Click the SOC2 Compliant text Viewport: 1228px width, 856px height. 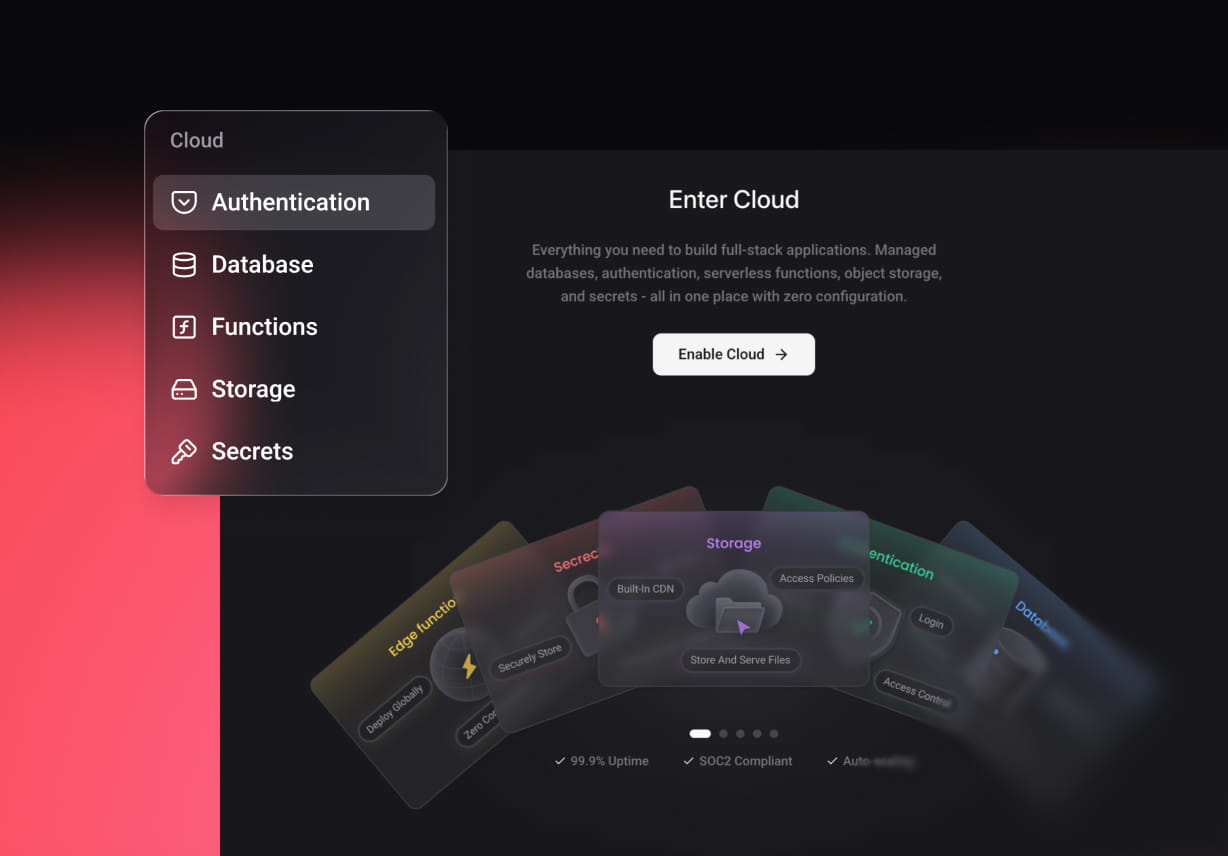[x=746, y=761]
